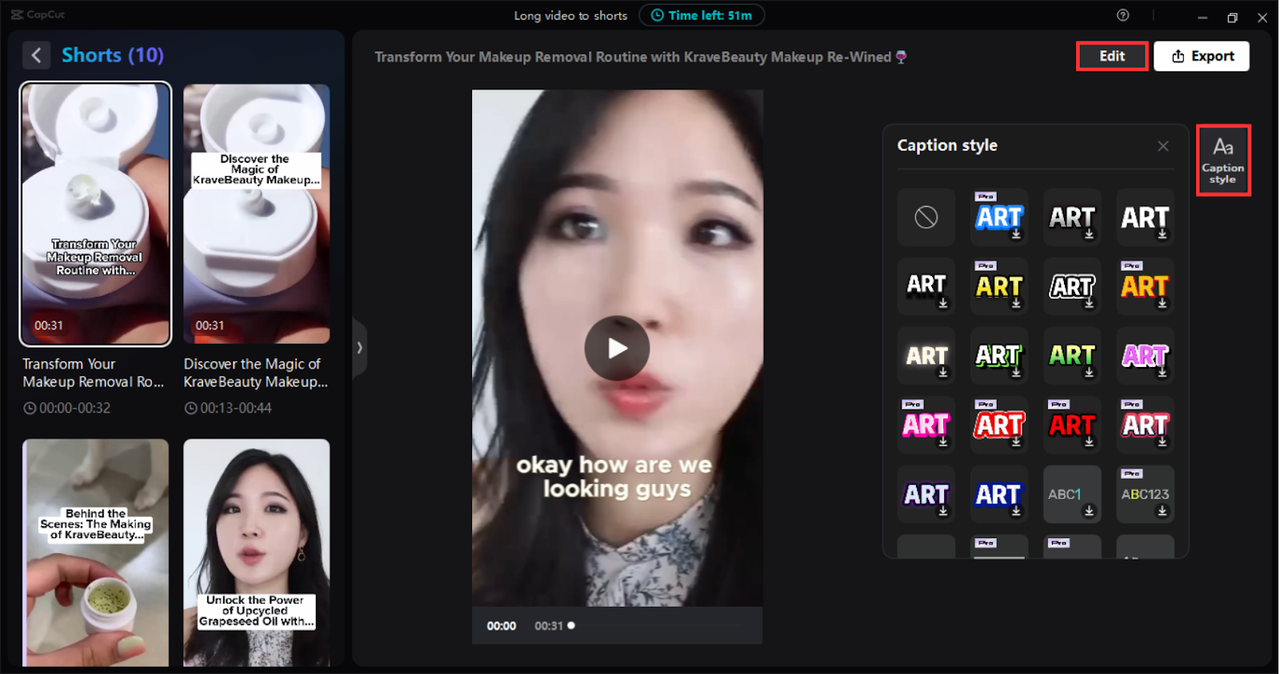Click the Shorts (10) heading
Image resolution: width=1280 pixels, height=674 pixels.
pos(113,55)
